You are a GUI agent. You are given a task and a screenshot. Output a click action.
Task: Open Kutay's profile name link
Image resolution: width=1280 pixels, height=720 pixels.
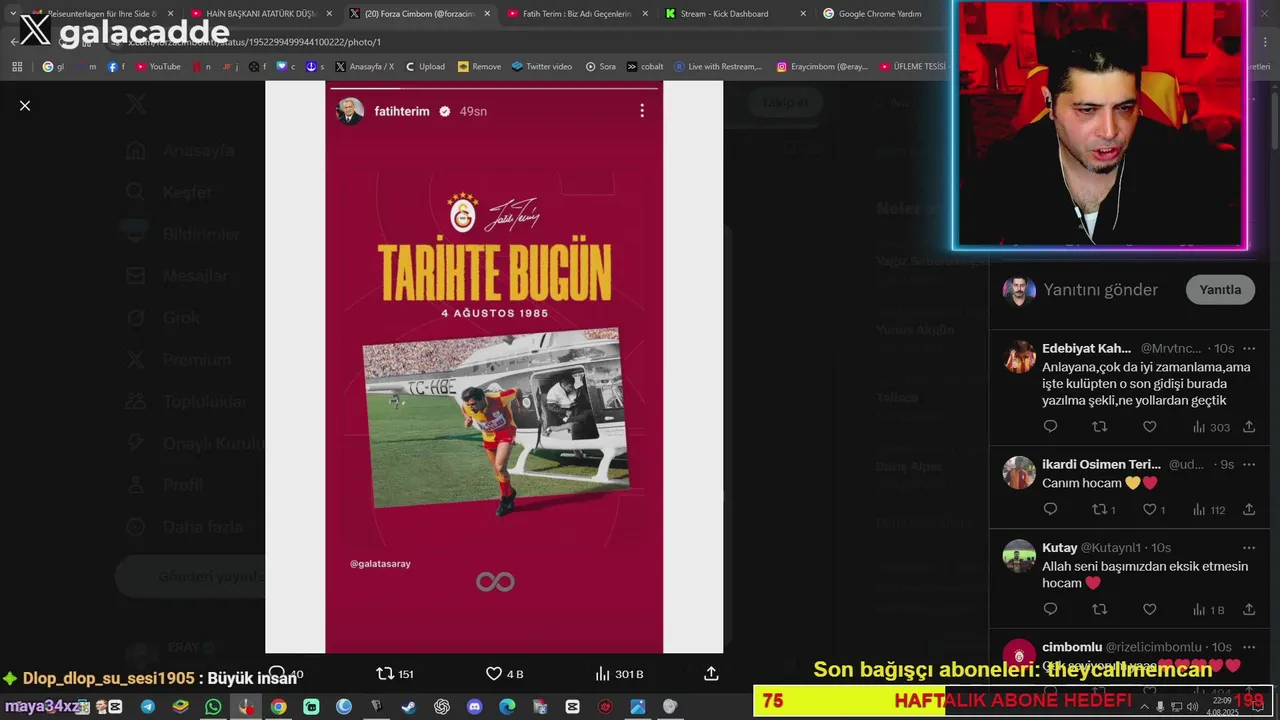click(x=1060, y=548)
